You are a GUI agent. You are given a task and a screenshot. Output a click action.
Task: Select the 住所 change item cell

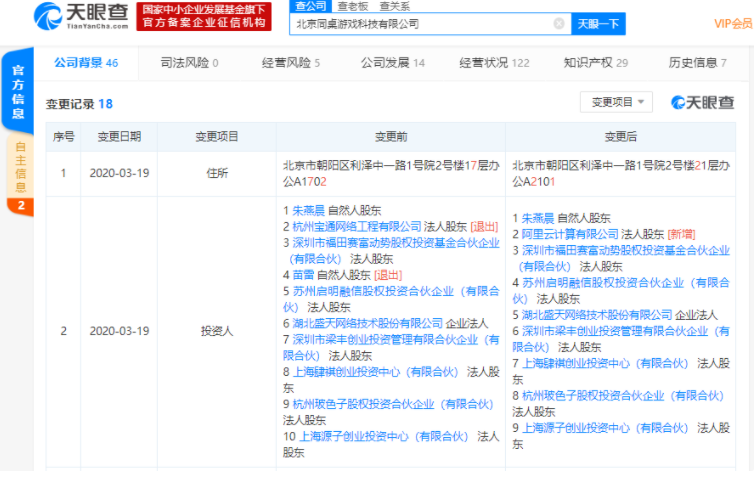(217, 173)
